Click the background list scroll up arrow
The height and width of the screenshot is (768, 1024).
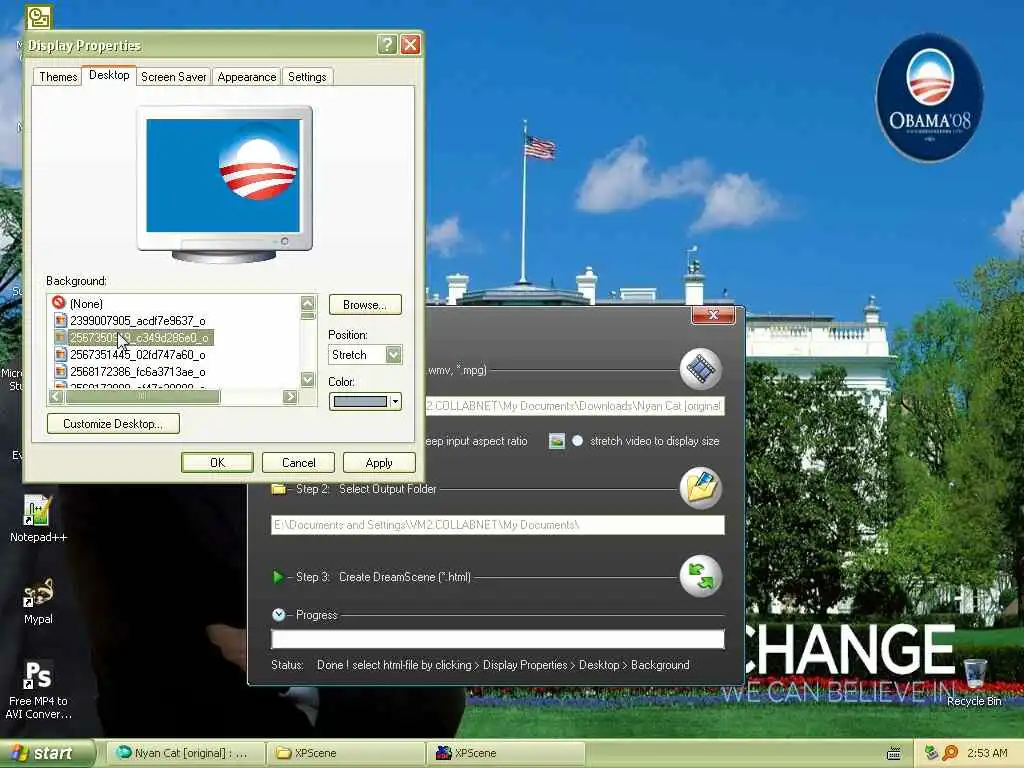point(308,302)
